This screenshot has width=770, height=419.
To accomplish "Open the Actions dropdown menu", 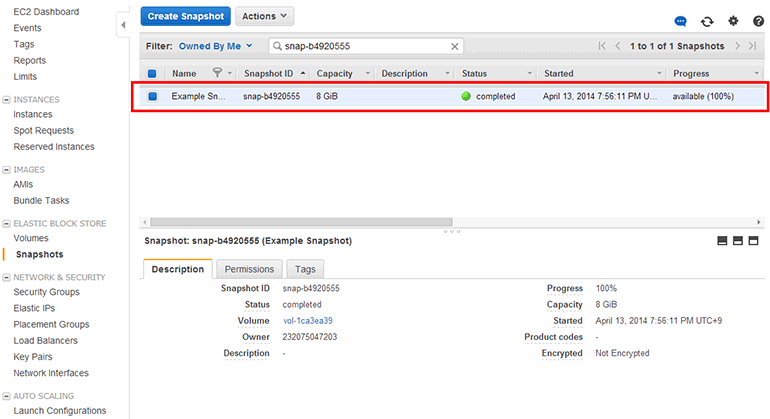I will [x=264, y=16].
